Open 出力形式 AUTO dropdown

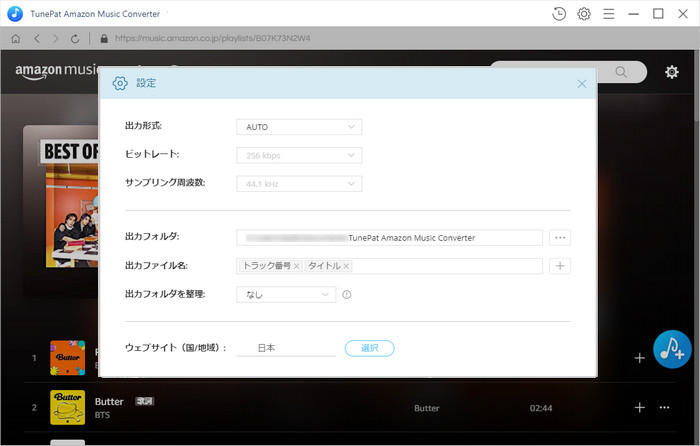tap(299, 127)
